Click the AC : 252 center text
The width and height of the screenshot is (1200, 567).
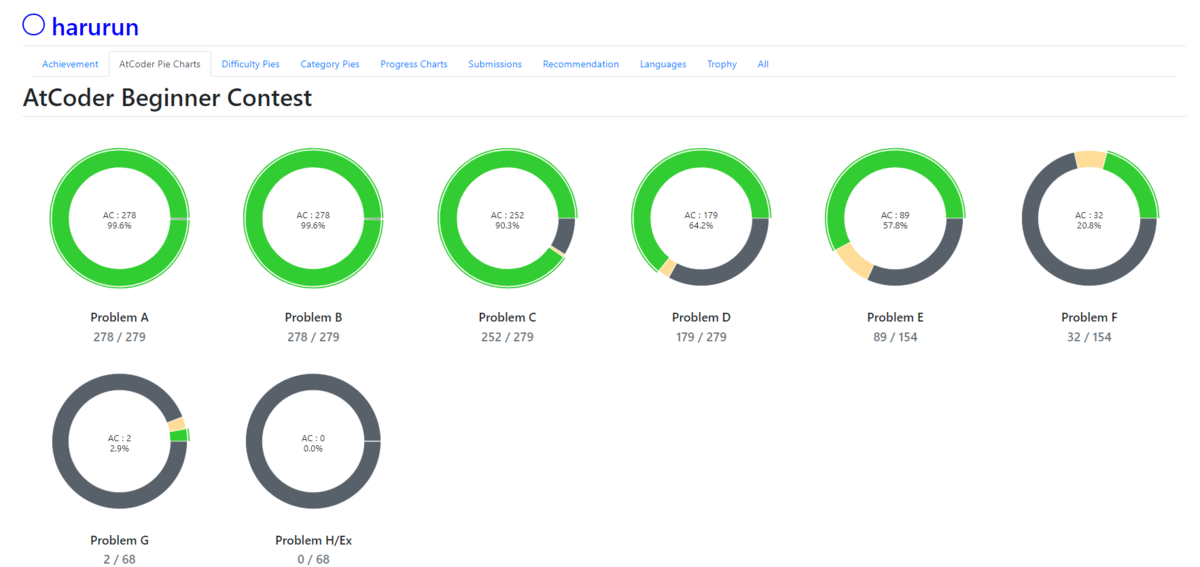pyautogui.click(x=507, y=215)
